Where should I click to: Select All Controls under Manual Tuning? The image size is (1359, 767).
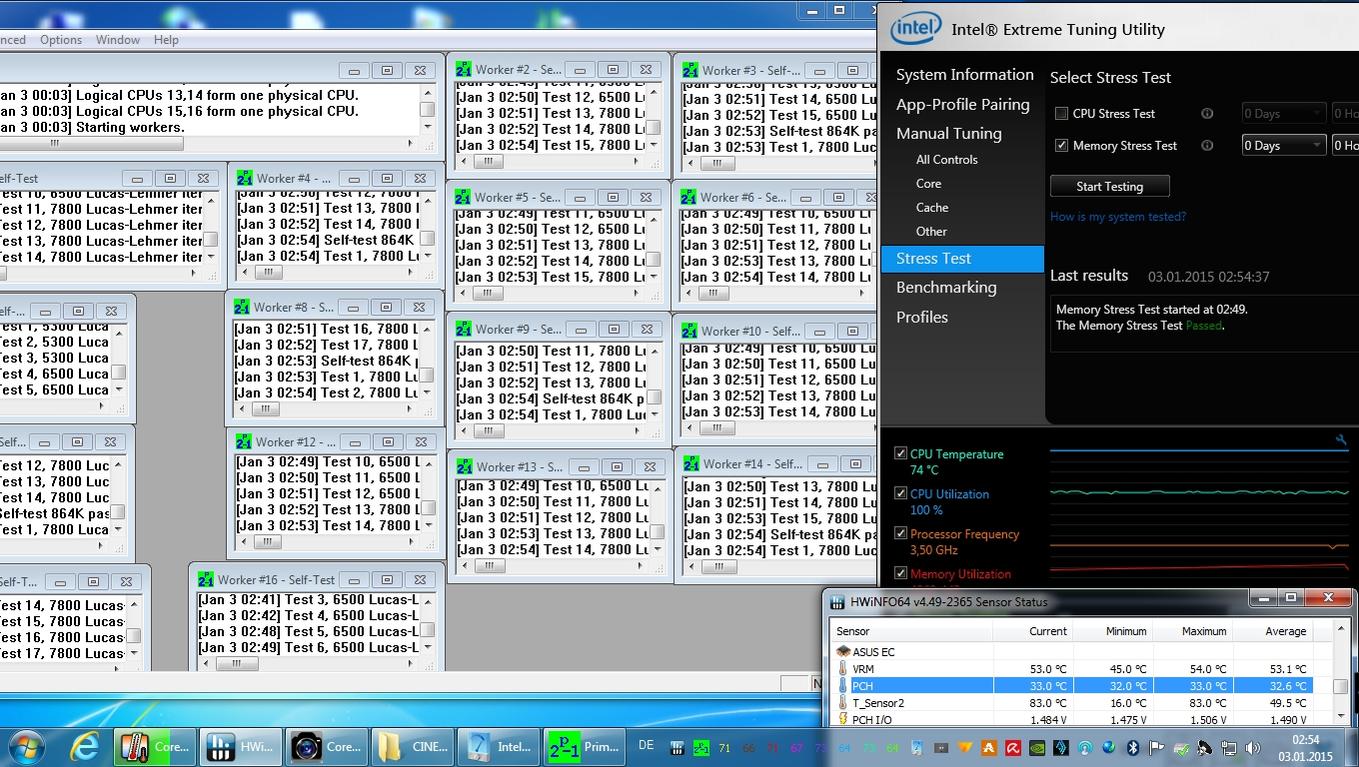pos(947,160)
